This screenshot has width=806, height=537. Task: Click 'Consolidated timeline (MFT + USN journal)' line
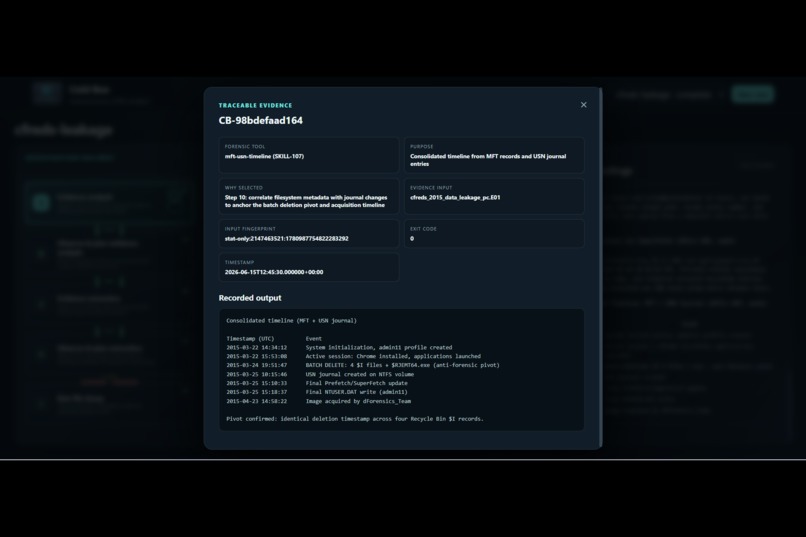291,321
